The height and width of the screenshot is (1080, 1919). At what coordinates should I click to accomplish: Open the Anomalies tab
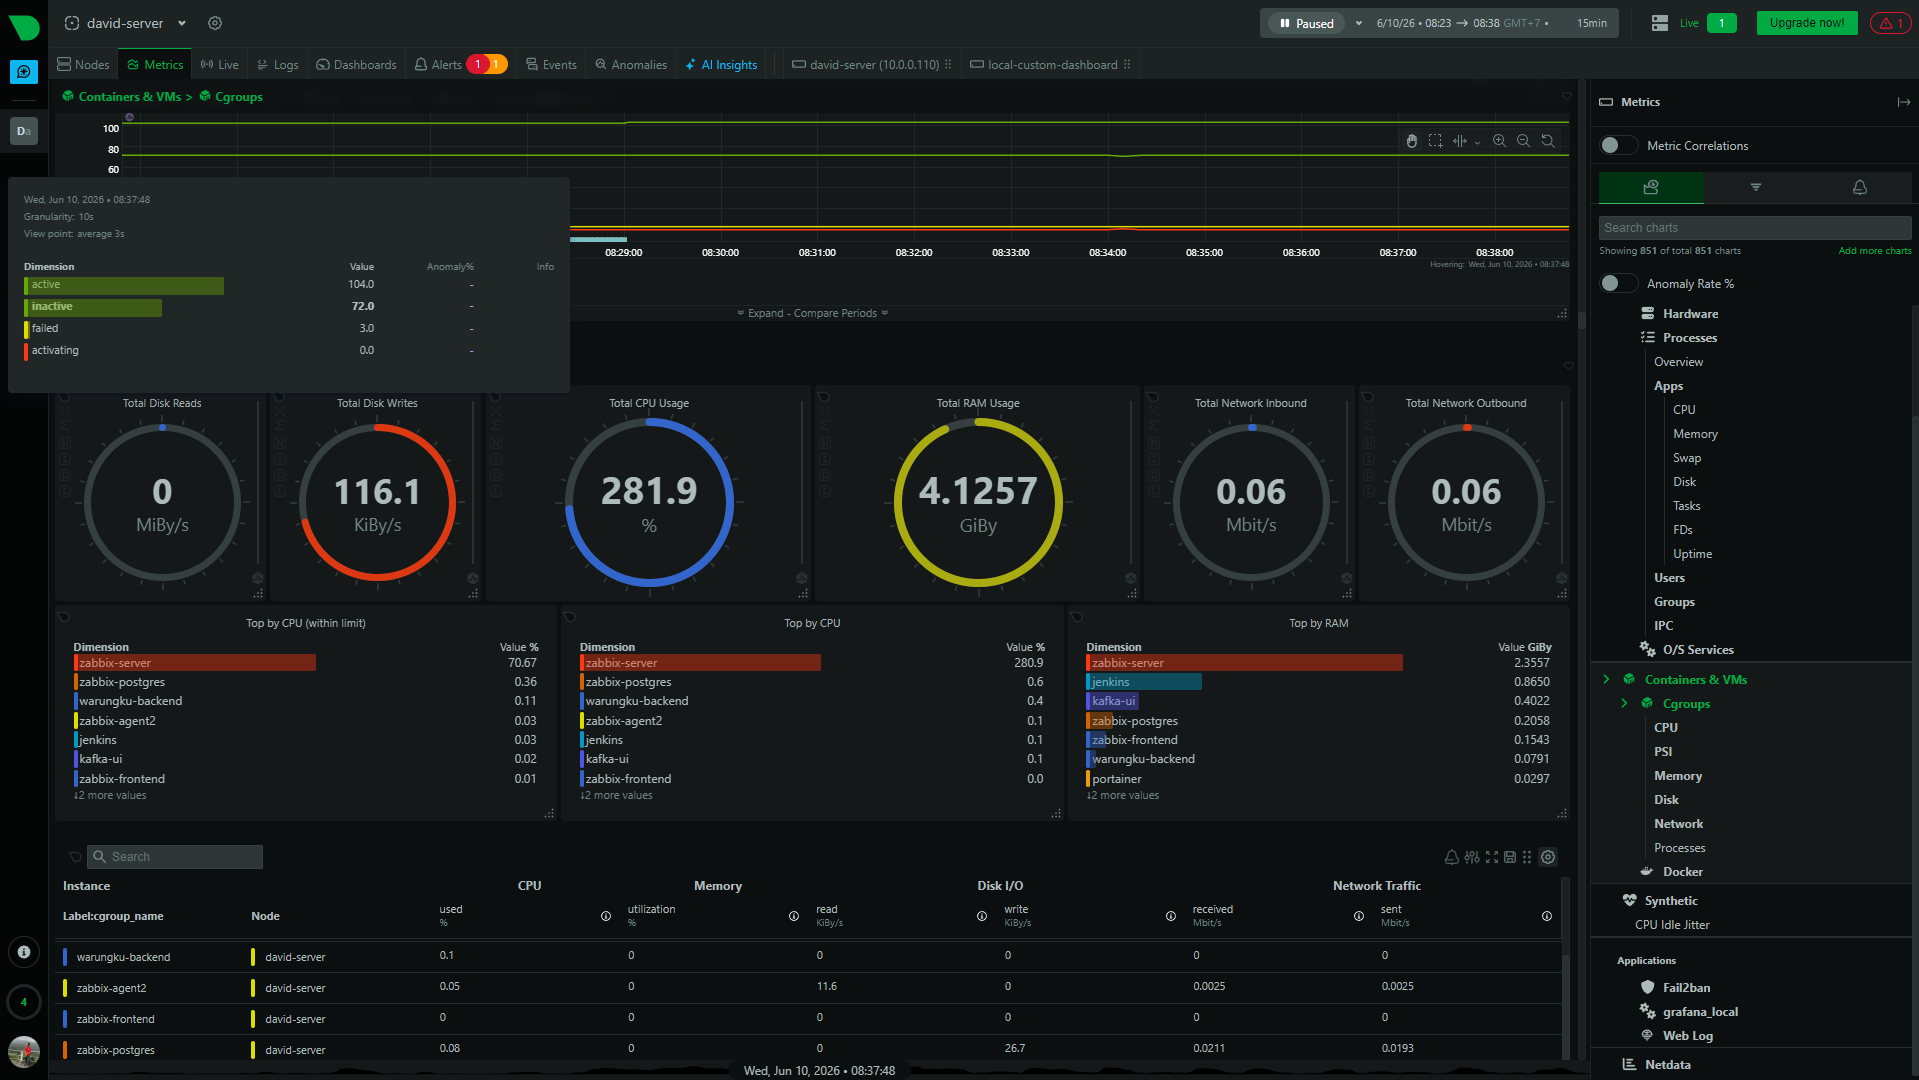pyautogui.click(x=630, y=64)
